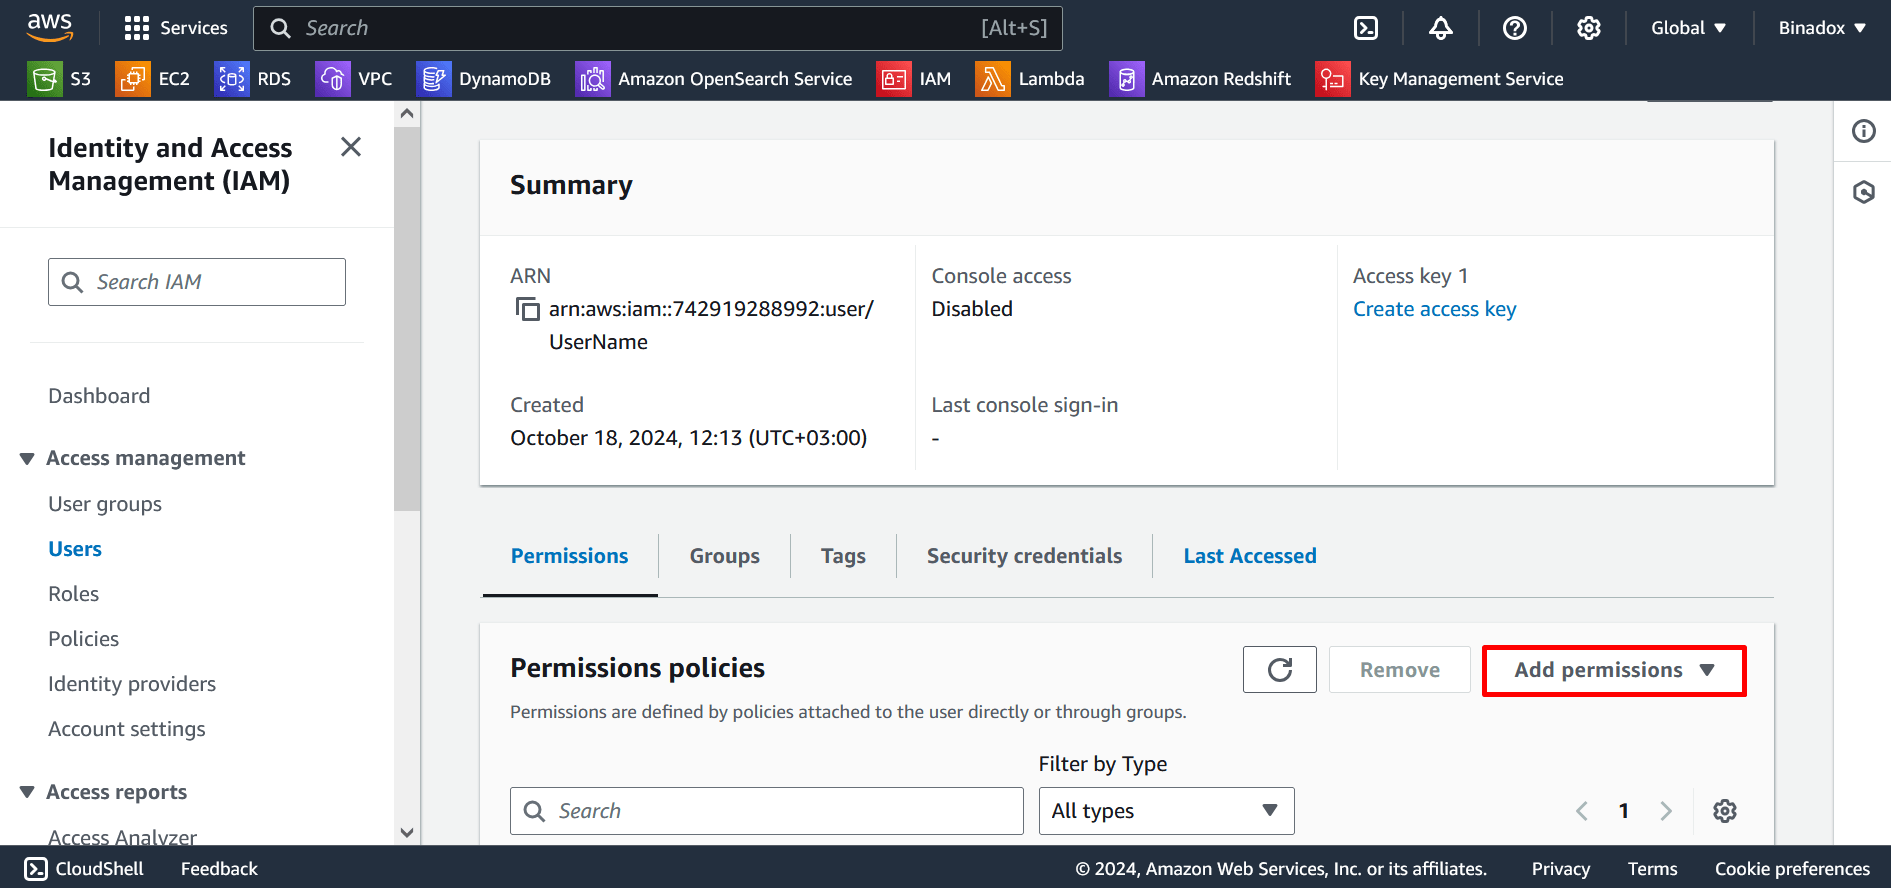
Task: Click the sidebar scrollbar down arrow
Action: [407, 832]
